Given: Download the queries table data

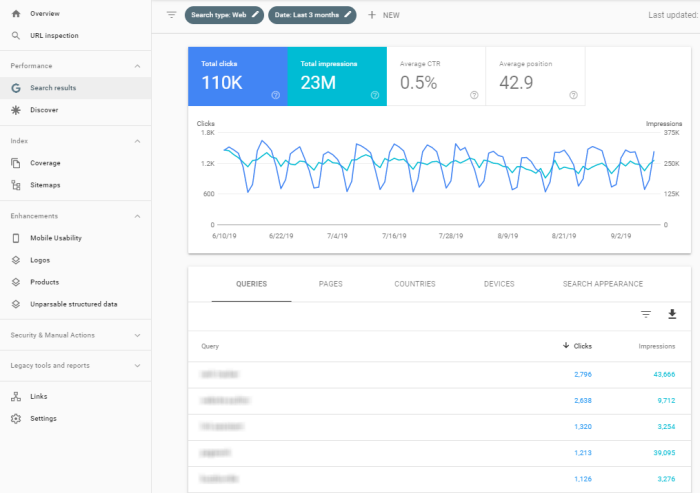Looking at the screenshot, I should click(x=672, y=314).
